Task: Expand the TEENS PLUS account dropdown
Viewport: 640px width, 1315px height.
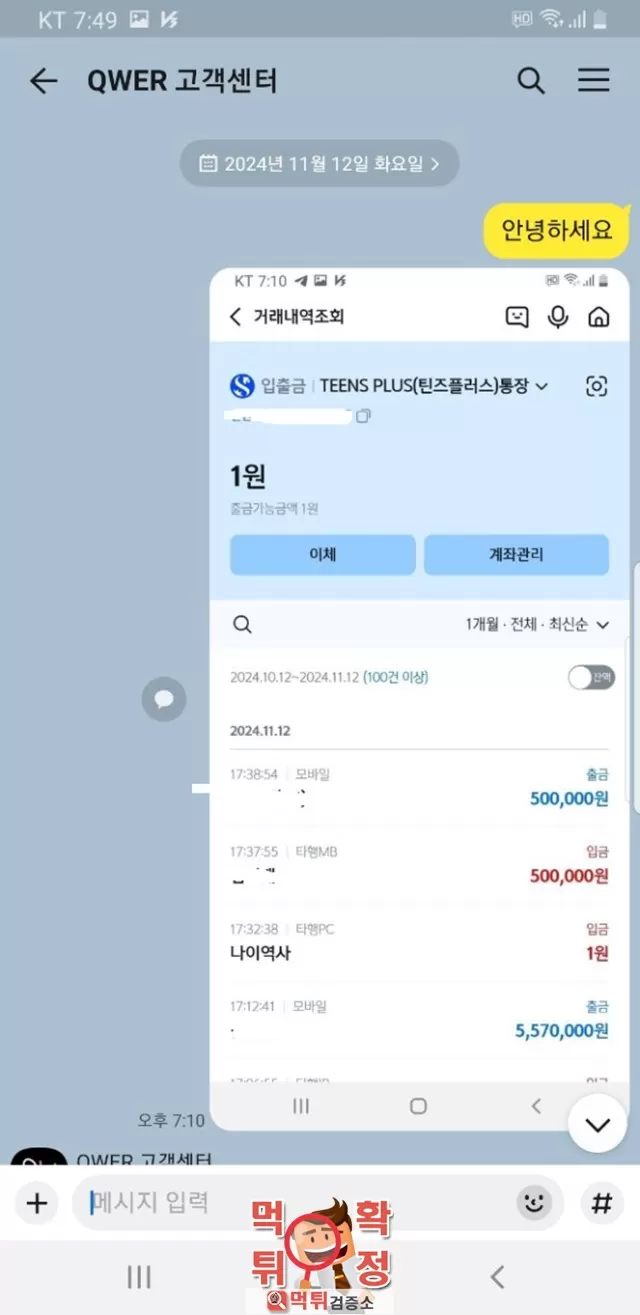Action: (x=542, y=386)
